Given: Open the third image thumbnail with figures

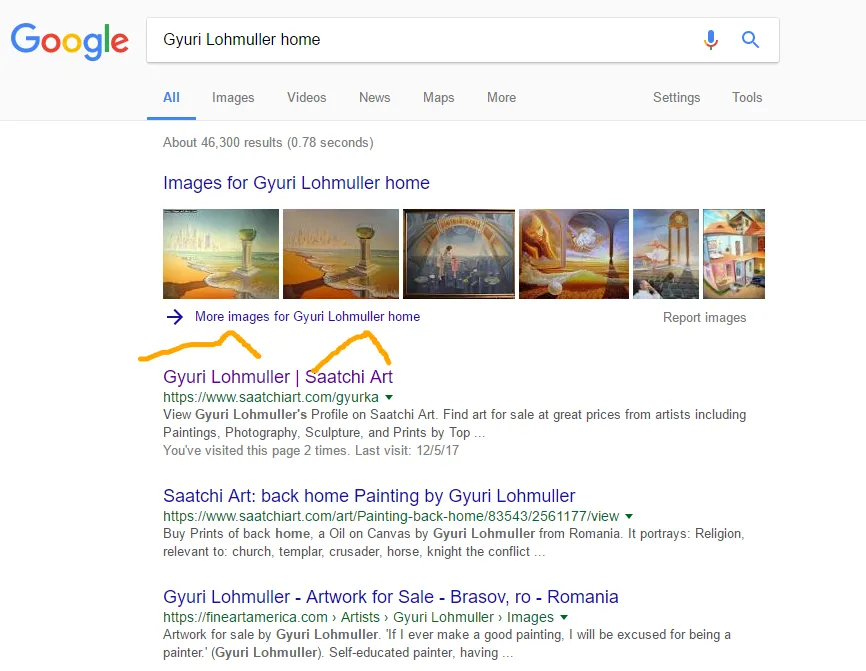Looking at the screenshot, I should point(458,253).
